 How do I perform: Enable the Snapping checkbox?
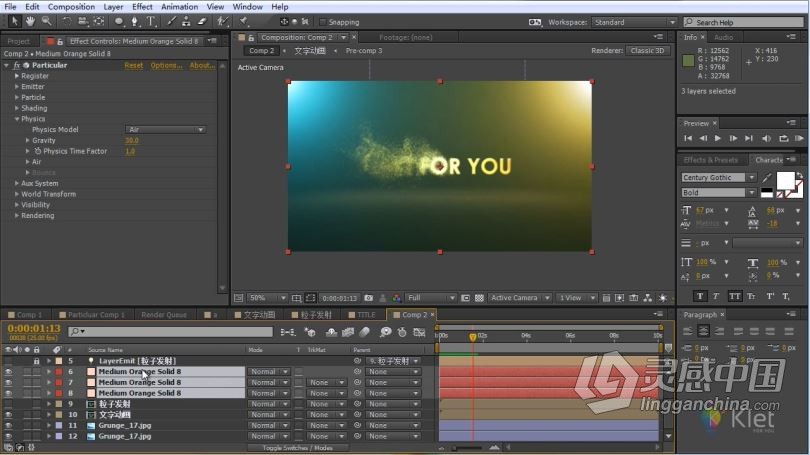coord(323,22)
